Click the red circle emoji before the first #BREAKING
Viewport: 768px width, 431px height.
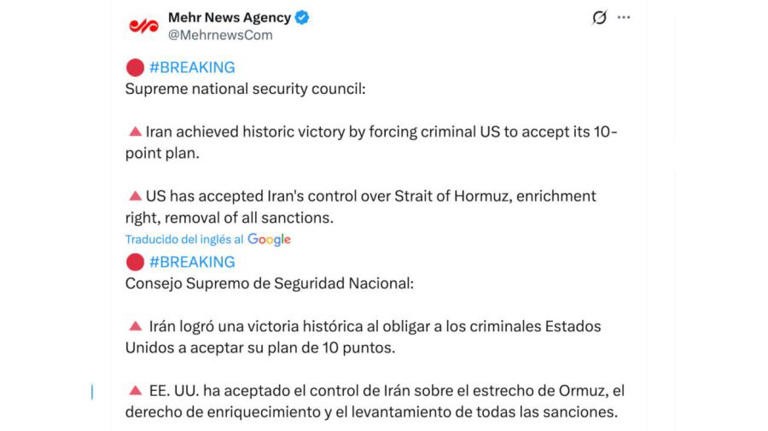[135, 67]
